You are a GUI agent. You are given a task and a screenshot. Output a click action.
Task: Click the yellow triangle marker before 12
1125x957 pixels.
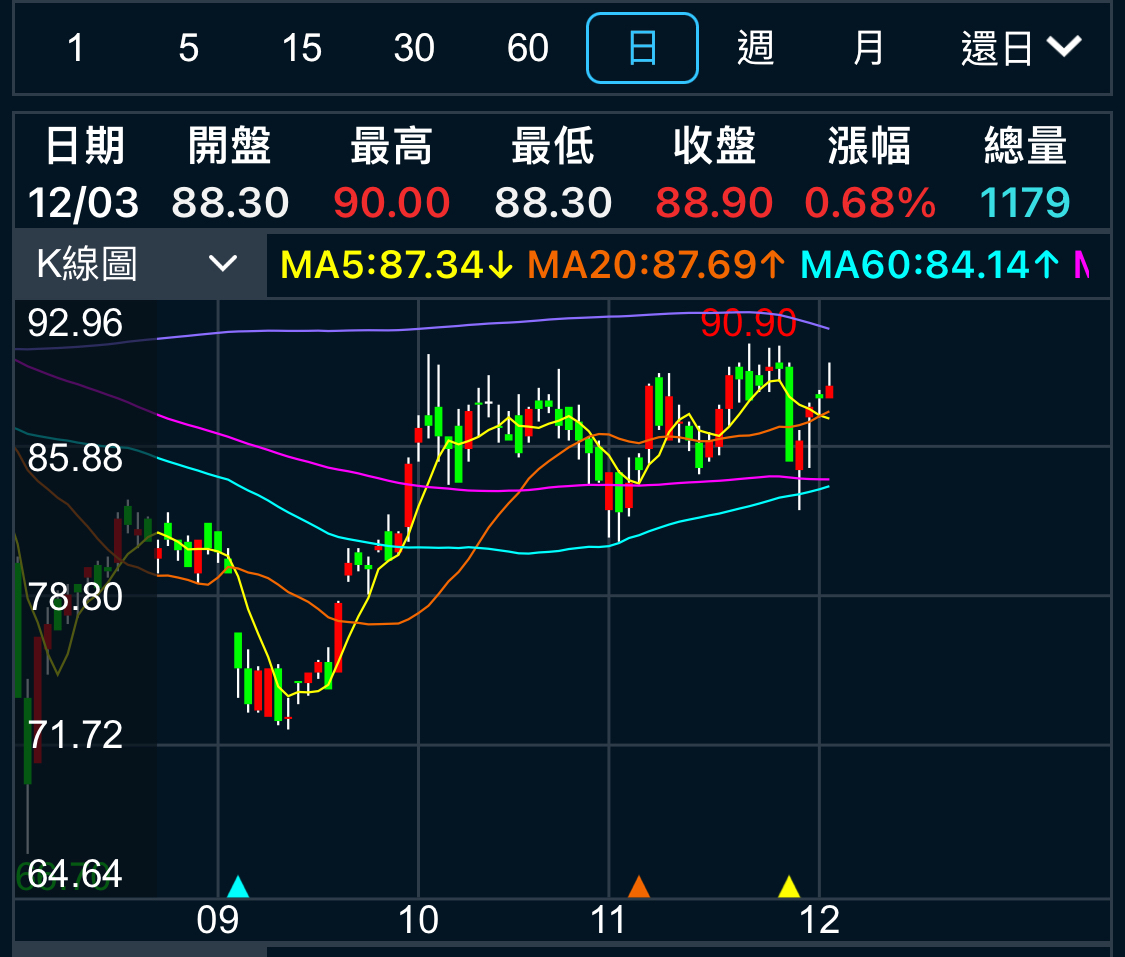click(789, 886)
